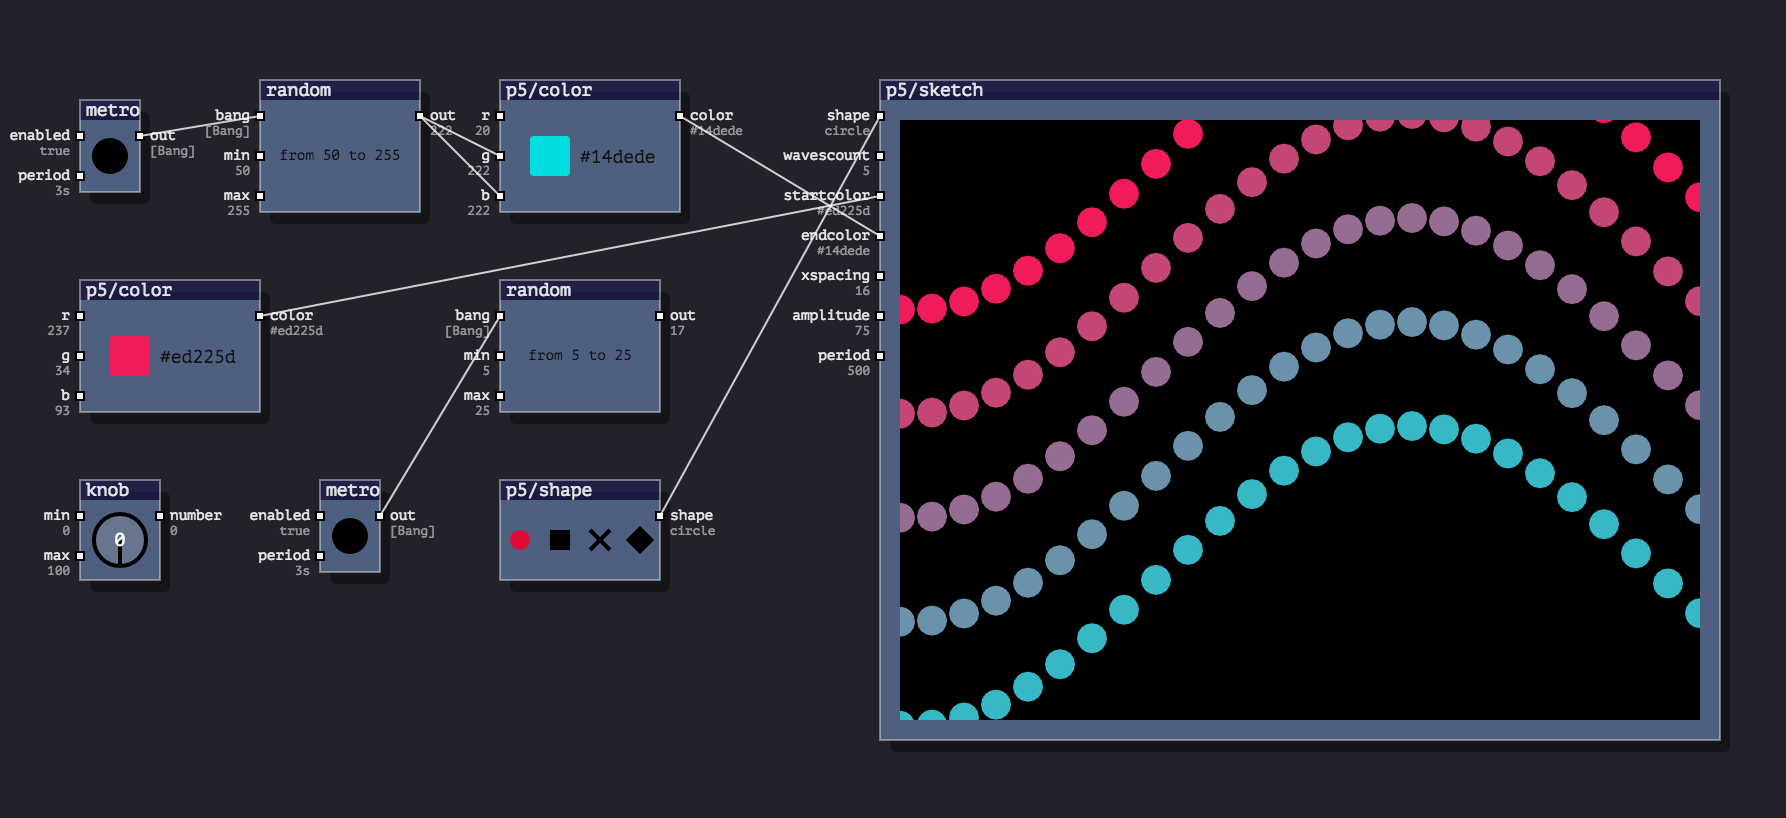
Task: Trigger the black circle in metro next to knob
Action: coord(350,536)
